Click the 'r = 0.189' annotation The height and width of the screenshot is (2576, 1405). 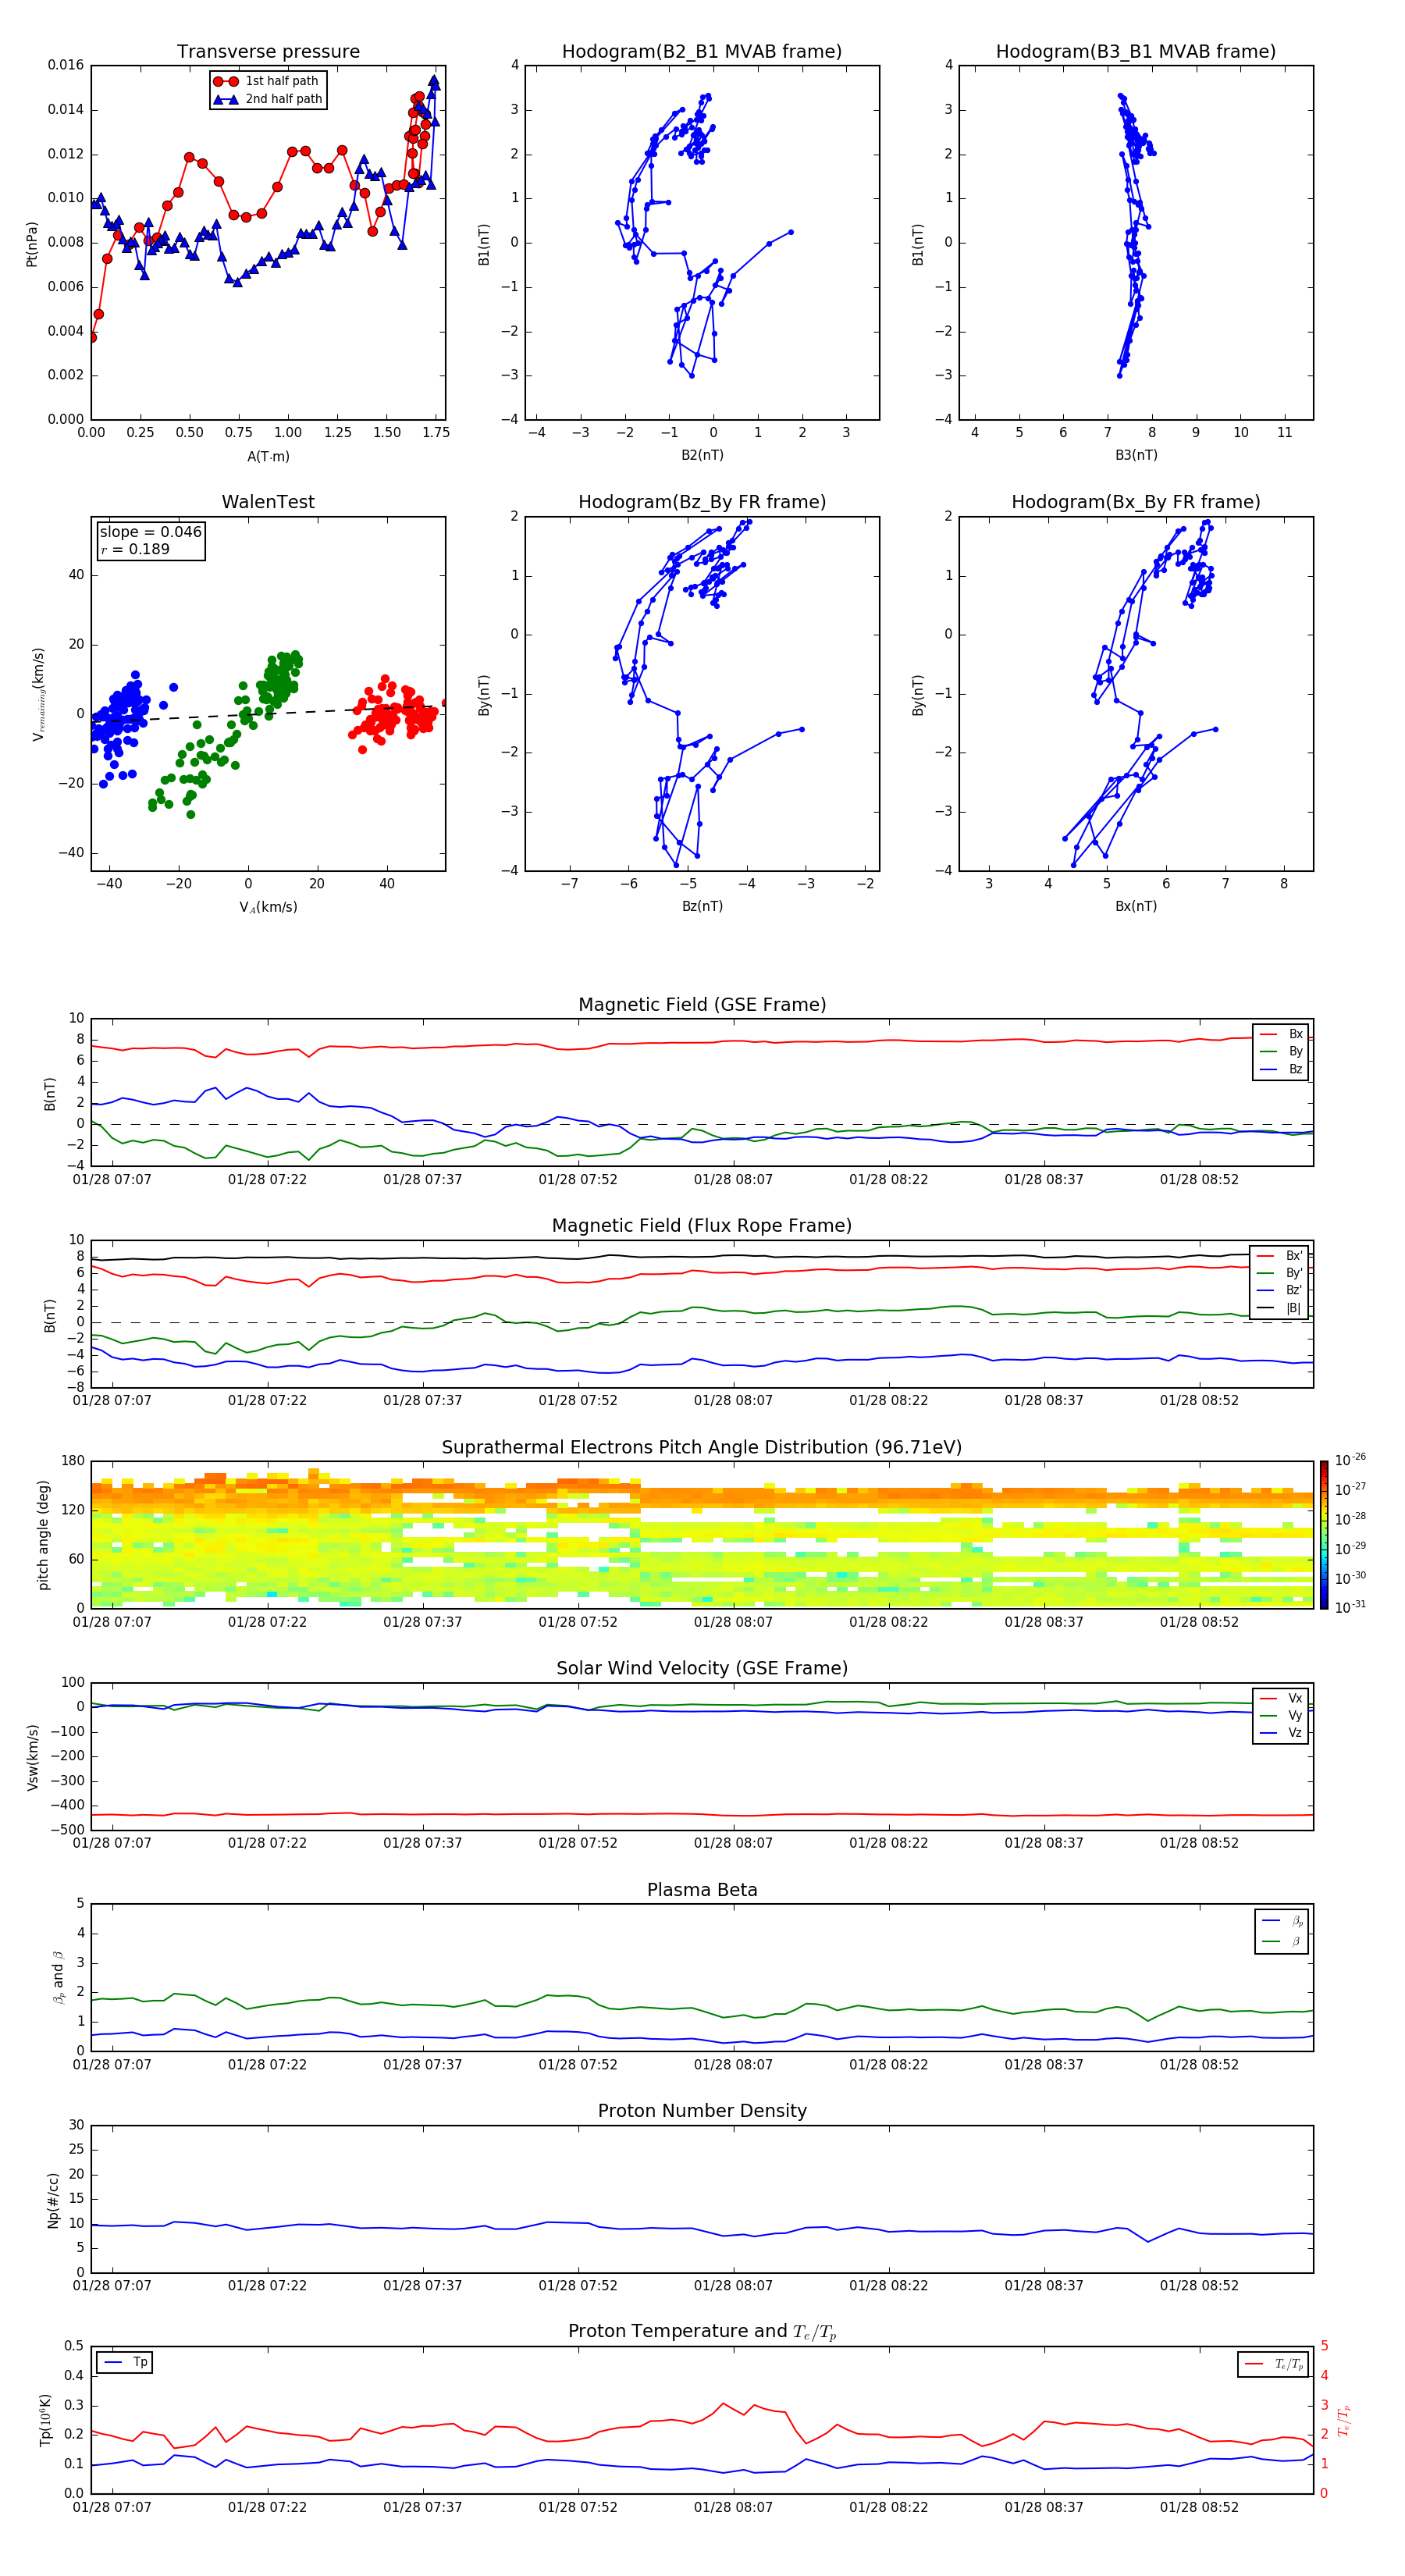point(135,549)
